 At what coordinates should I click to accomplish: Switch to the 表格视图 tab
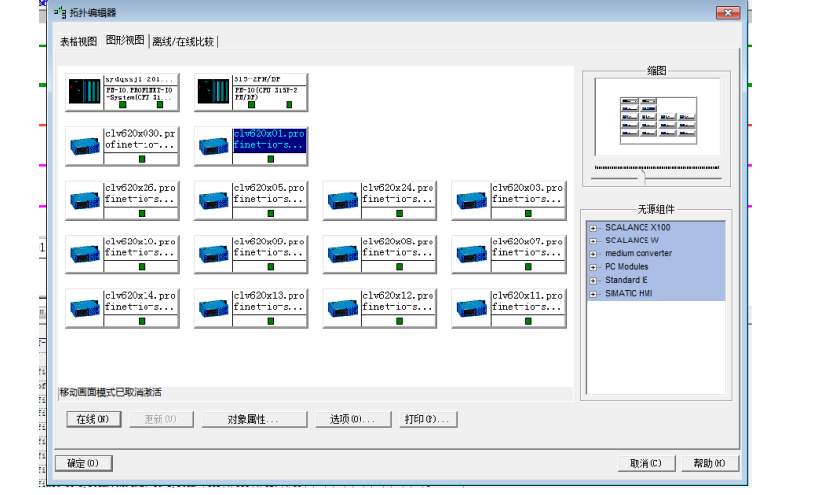(x=79, y=41)
